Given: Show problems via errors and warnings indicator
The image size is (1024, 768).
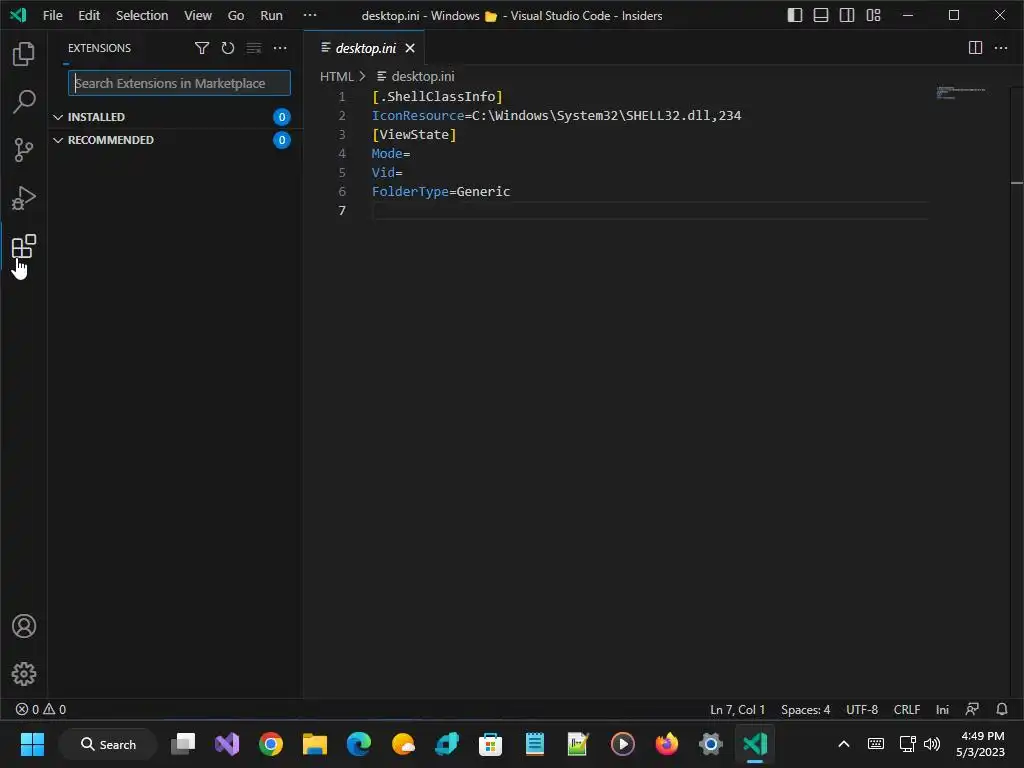Looking at the screenshot, I should [40, 709].
